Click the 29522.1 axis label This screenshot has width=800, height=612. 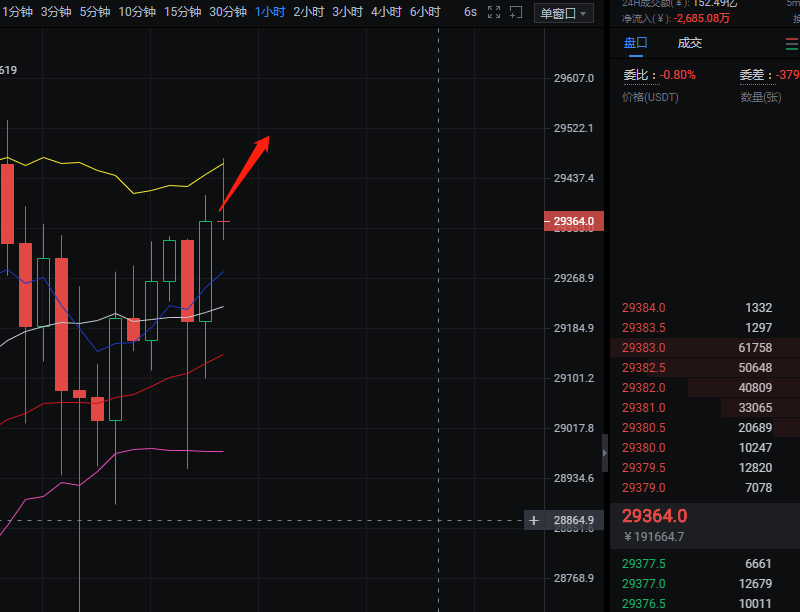click(574, 128)
